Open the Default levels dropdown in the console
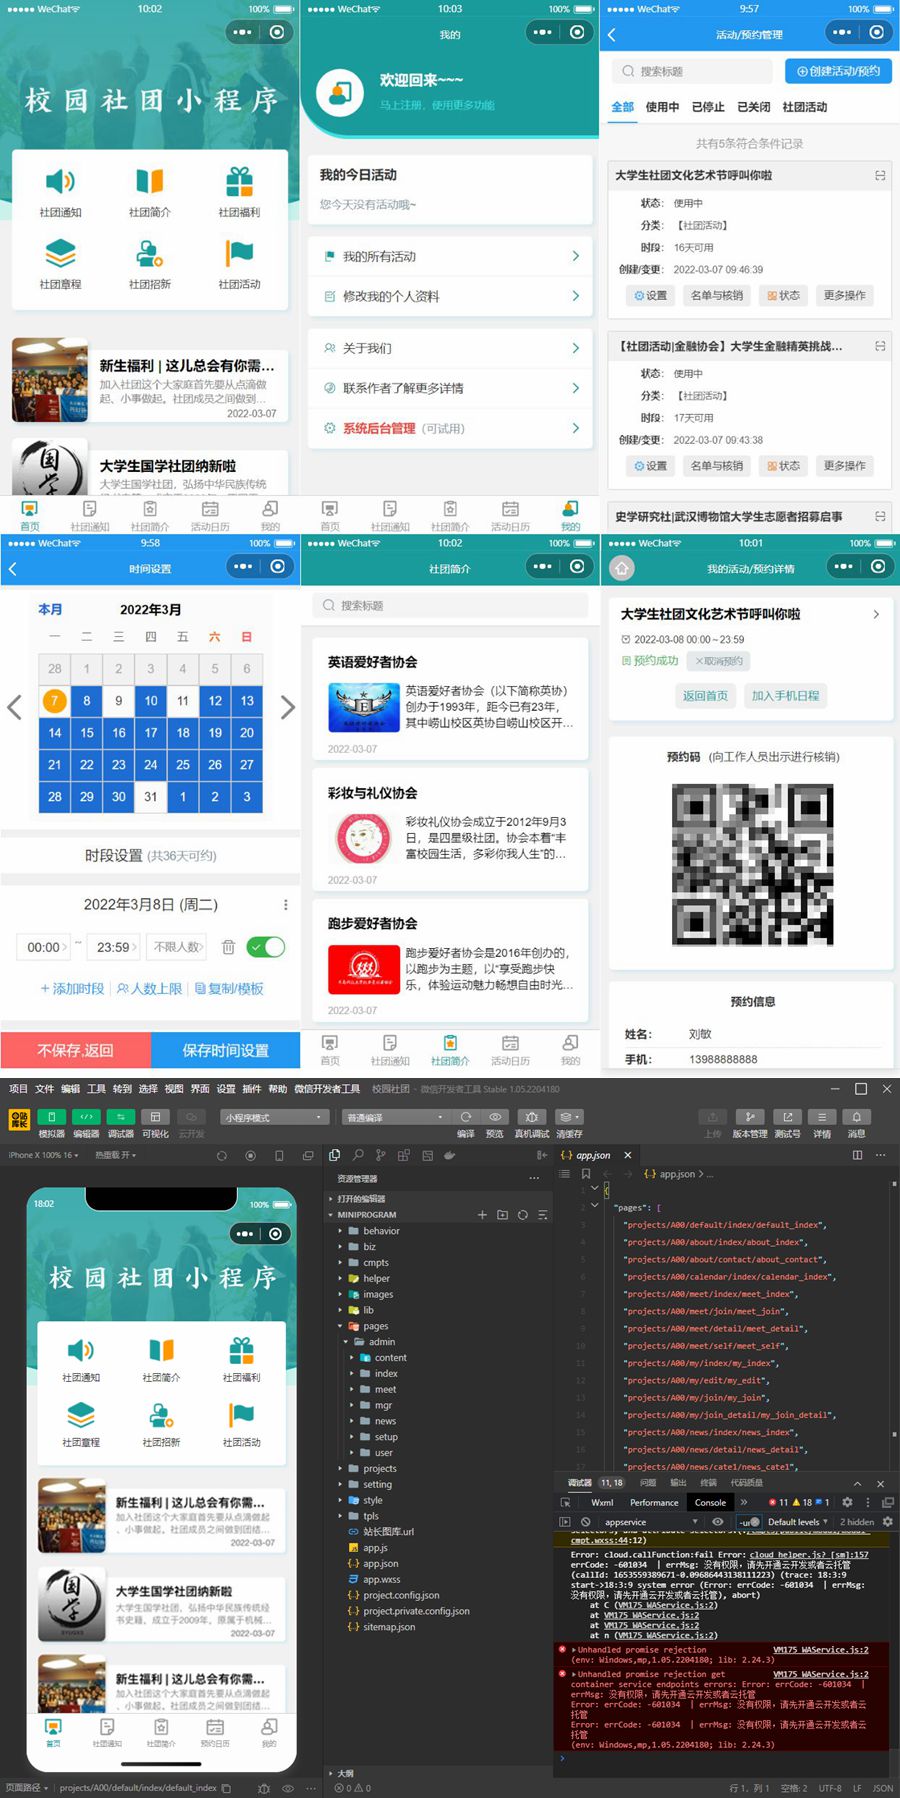 pyautogui.click(x=797, y=1522)
